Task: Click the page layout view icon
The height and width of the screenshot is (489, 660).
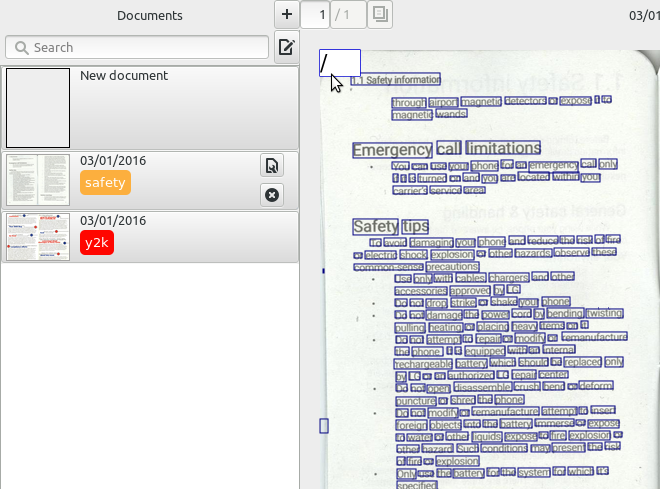Action: pyautogui.click(x=380, y=14)
